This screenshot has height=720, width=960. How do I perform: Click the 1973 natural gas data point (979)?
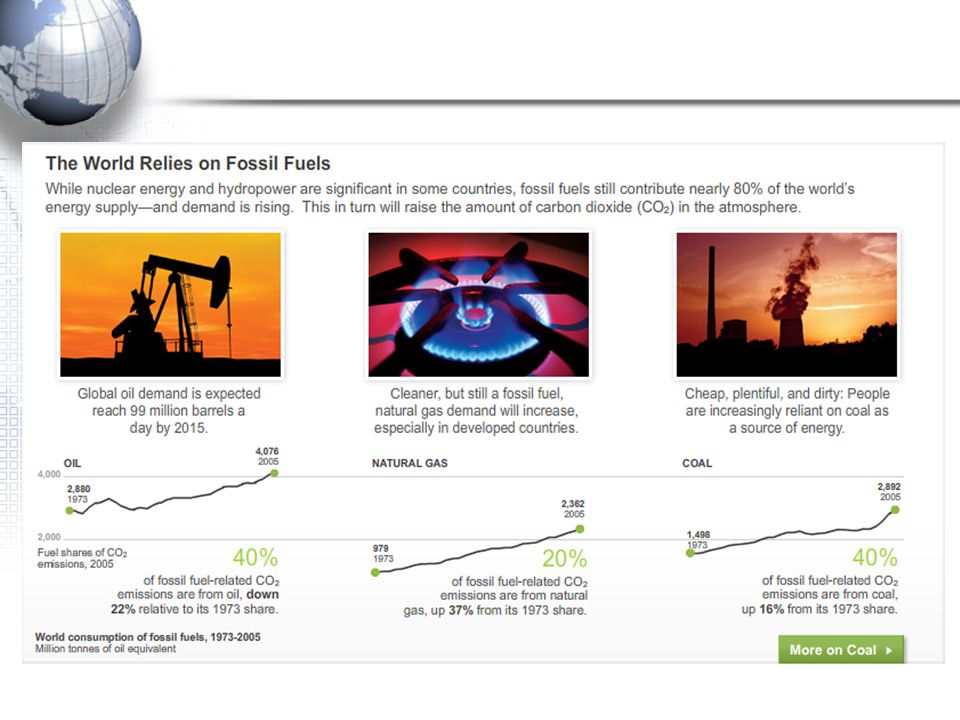(375, 572)
